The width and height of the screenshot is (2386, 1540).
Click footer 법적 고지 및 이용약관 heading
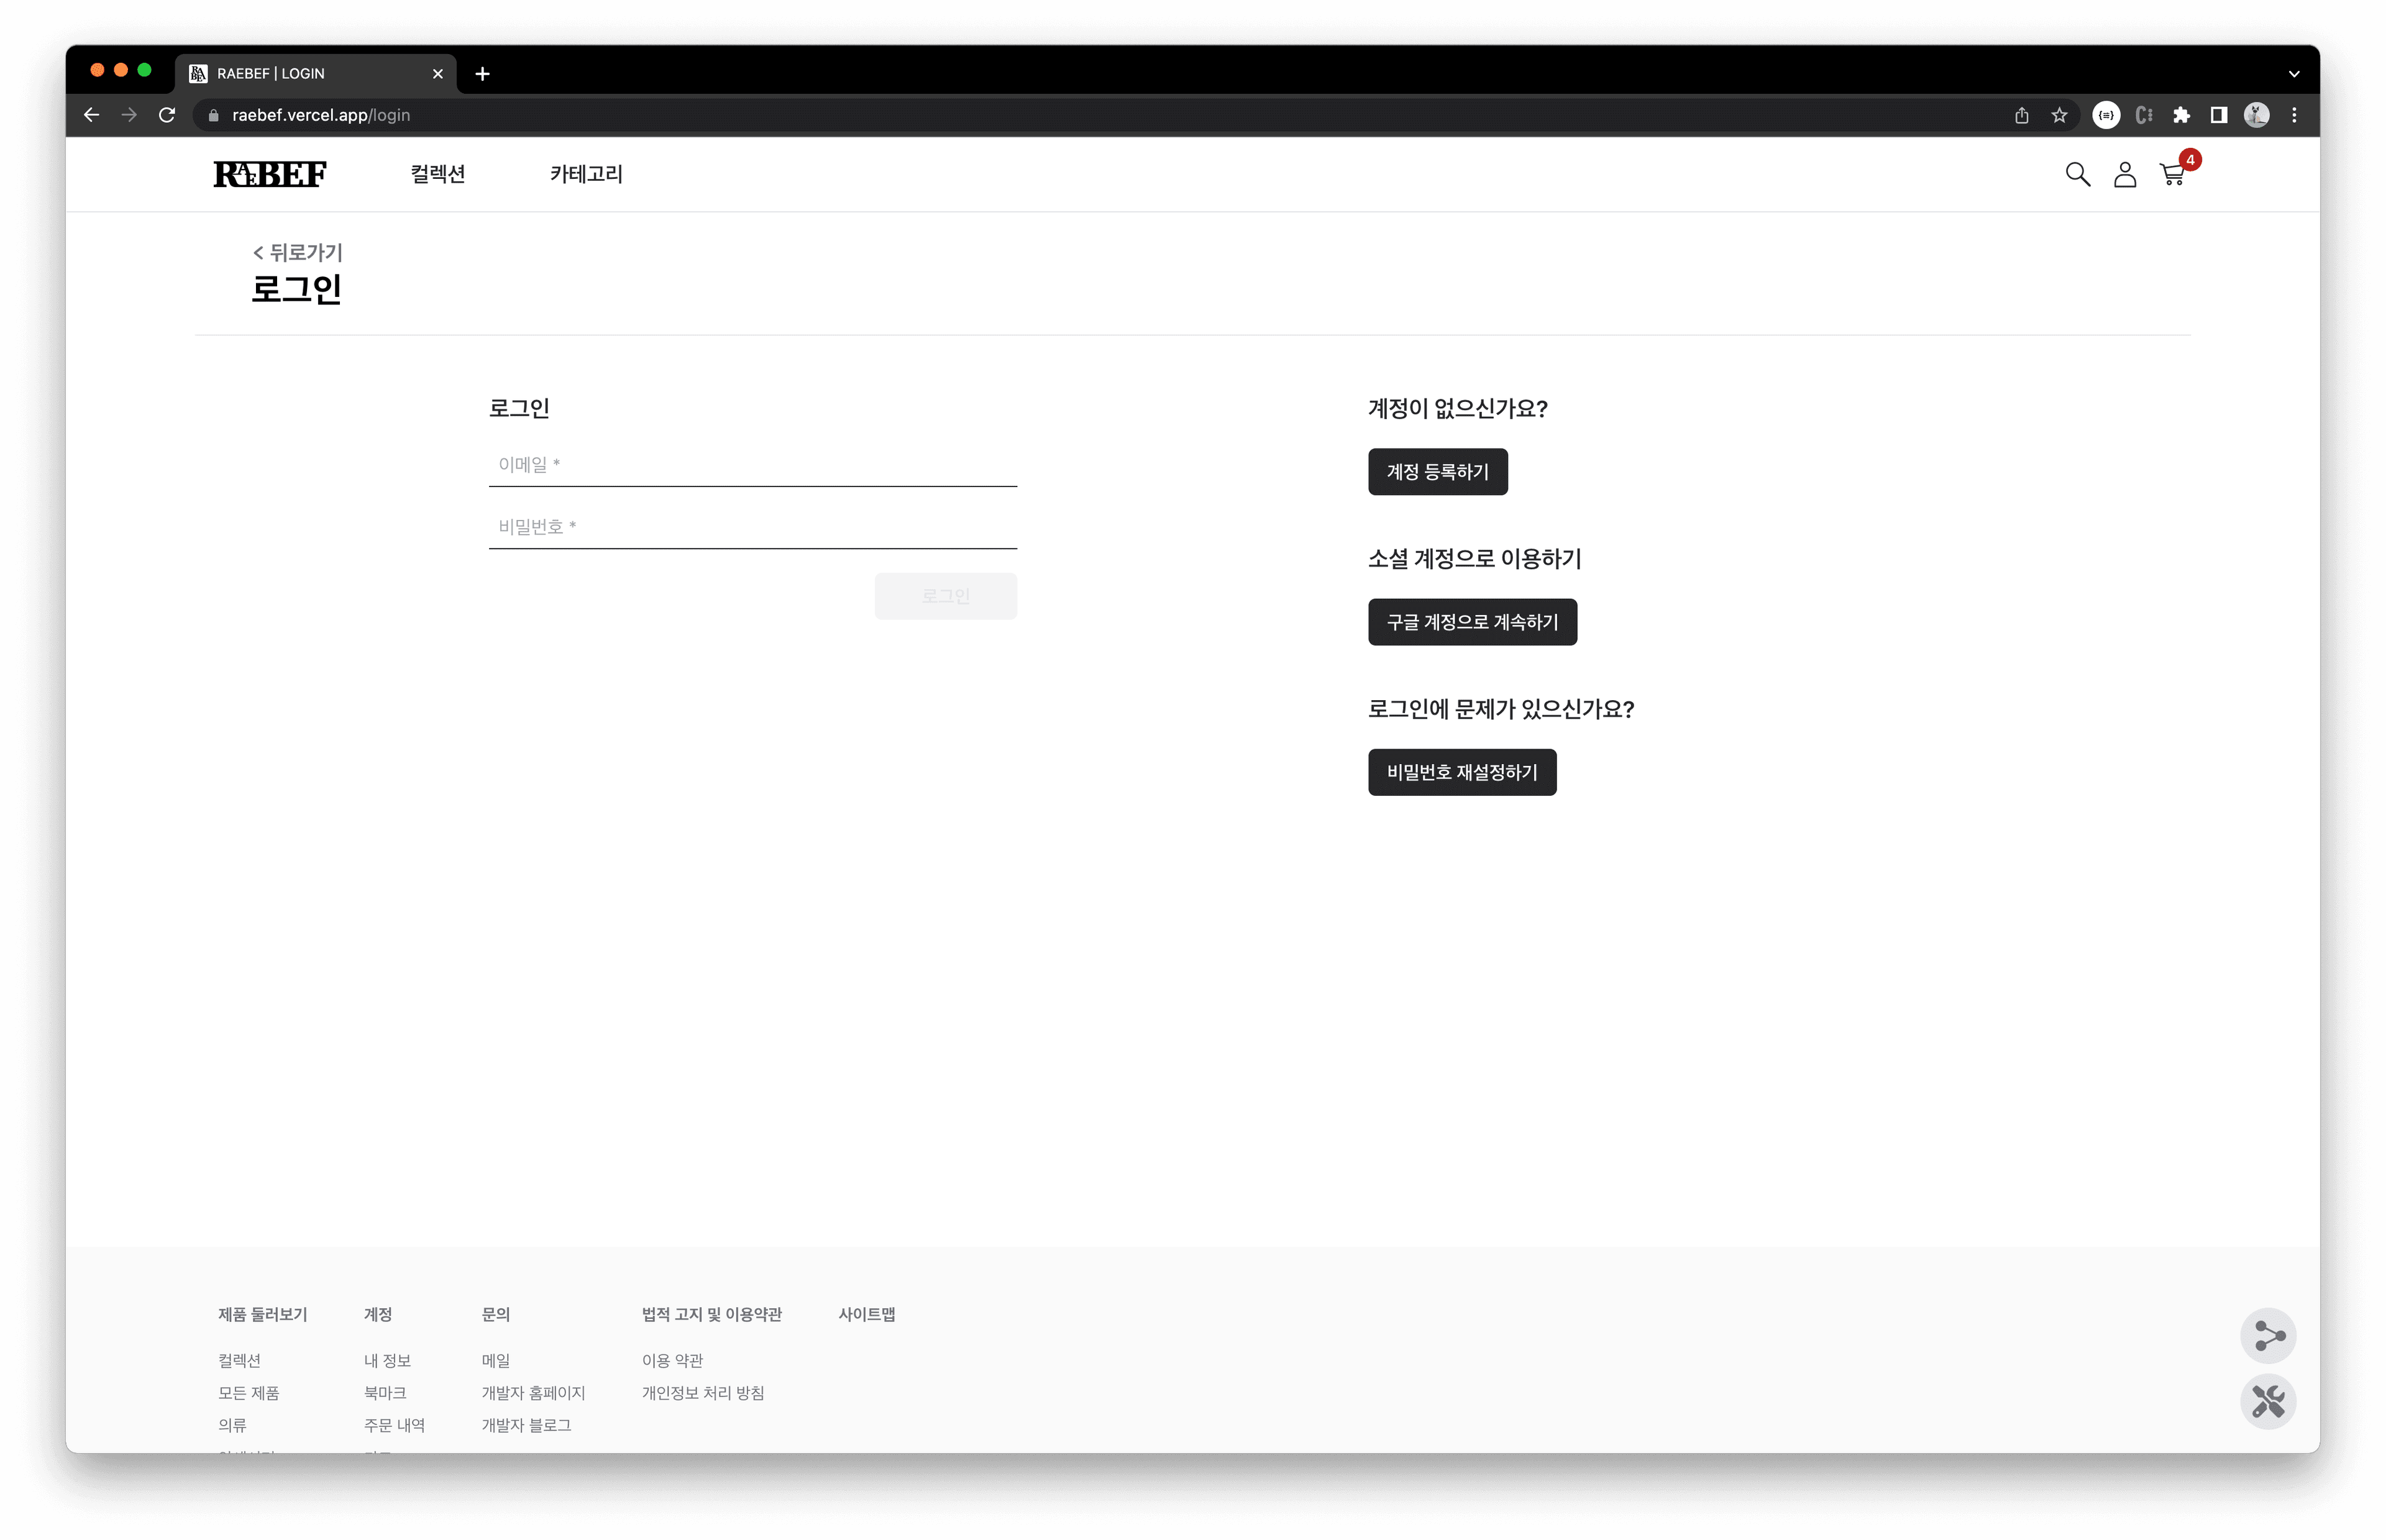click(x=711, y=1314)
